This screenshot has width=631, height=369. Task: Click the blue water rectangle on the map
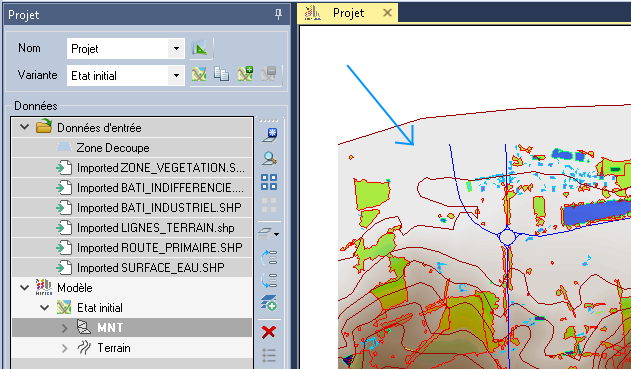597,212
